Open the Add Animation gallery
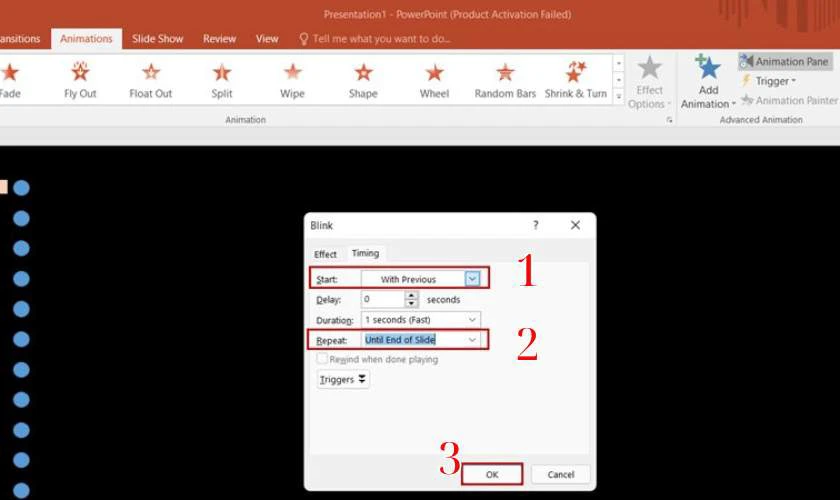 point(708,81)
